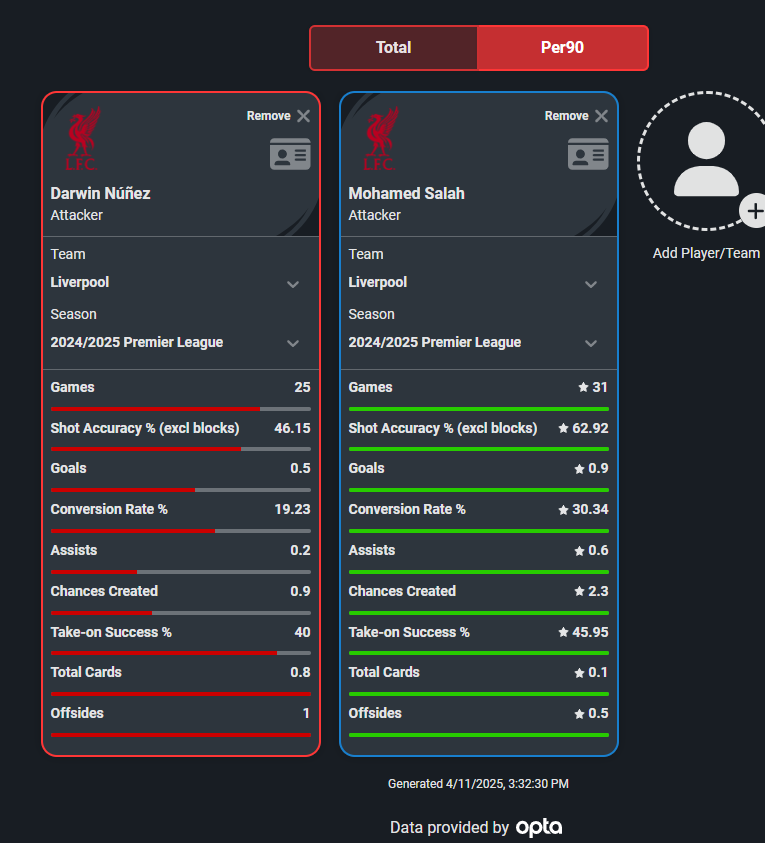Screen dimensions: 765x843
Task: Click the Mohamed Salah name heading
Action: click(406, 194)
